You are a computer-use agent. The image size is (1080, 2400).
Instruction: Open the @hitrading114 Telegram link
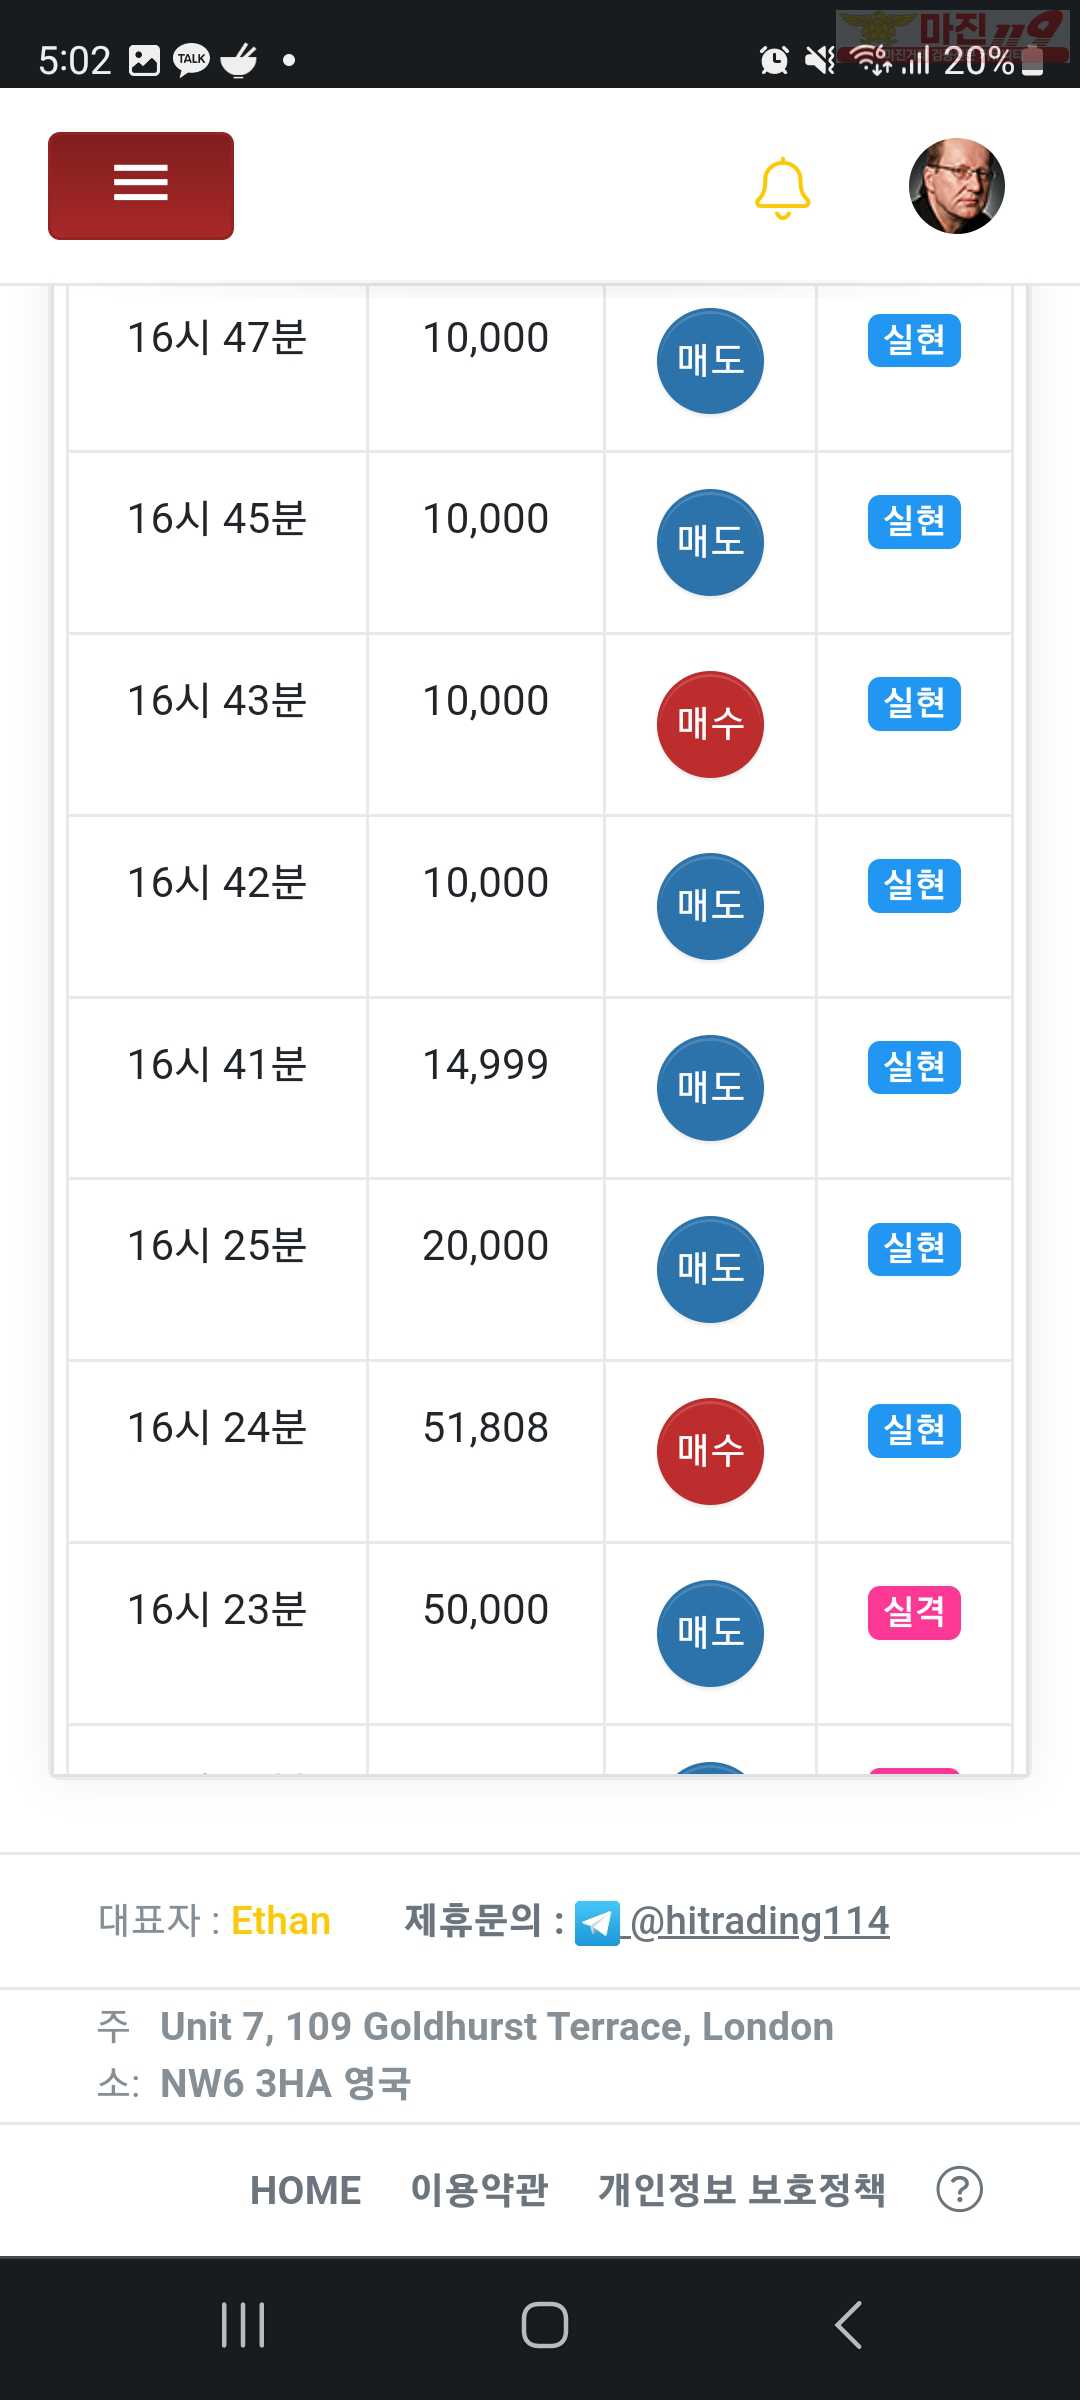[x=760, y=1921]
